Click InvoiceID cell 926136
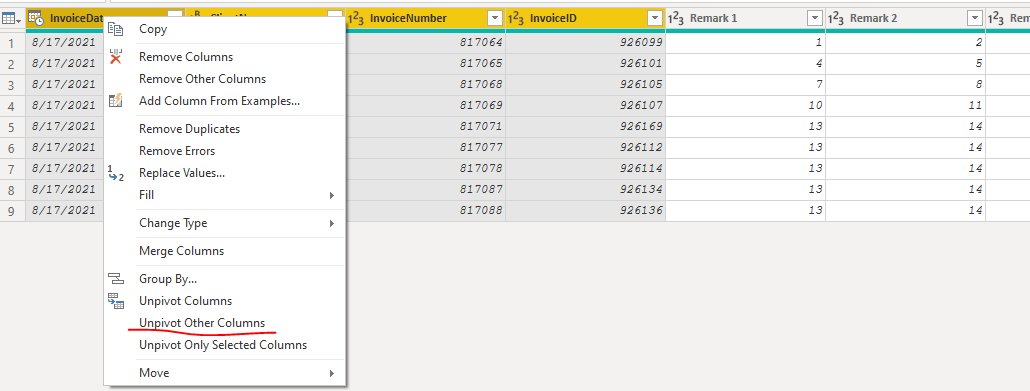1030x391 pixels. (585, 211)
